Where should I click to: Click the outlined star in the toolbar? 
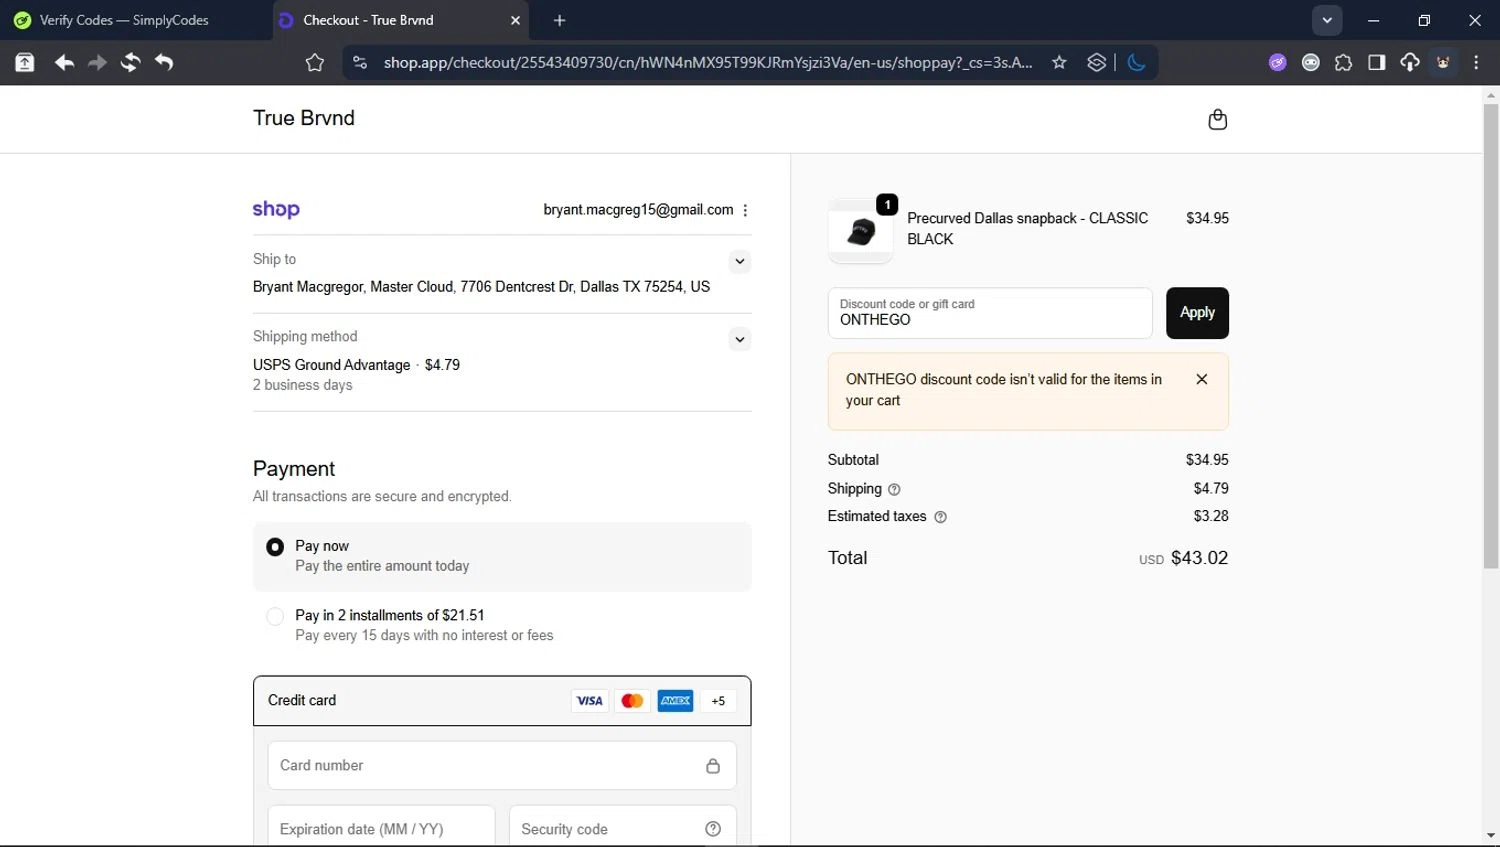[315, 63]
